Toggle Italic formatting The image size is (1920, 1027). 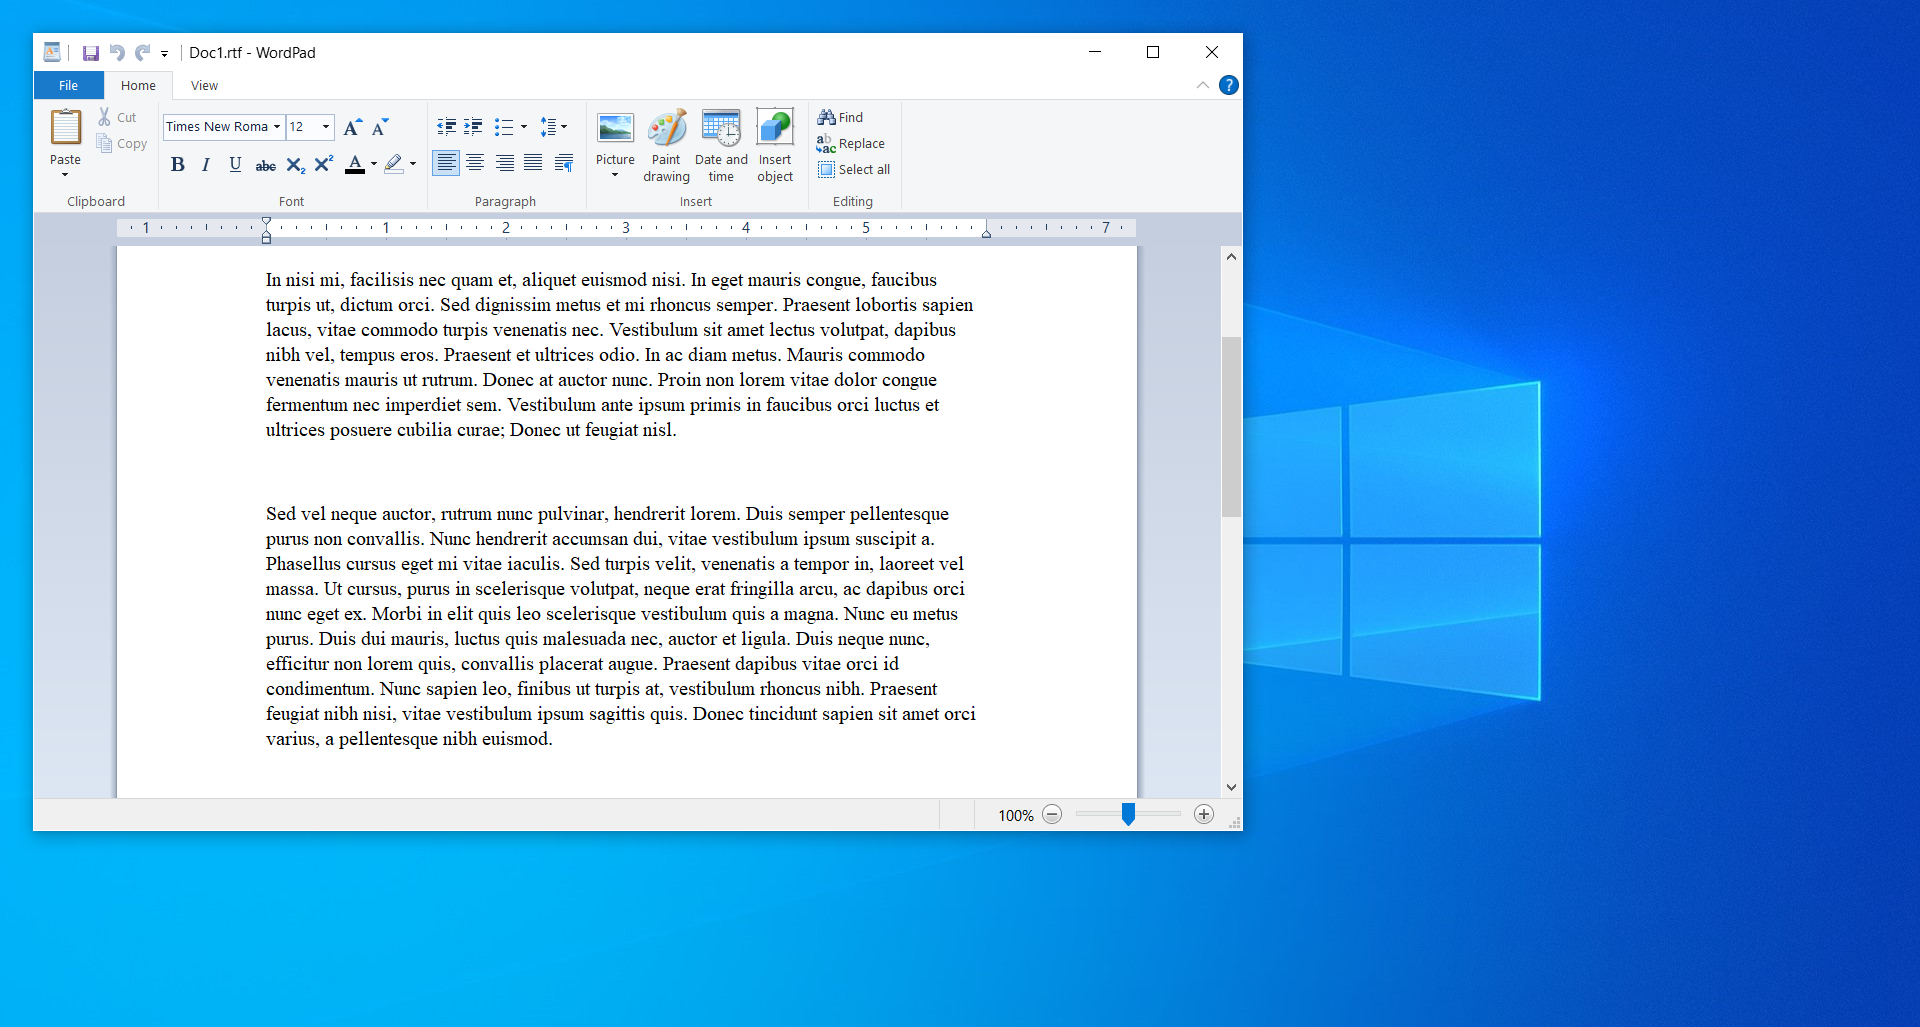pyautogui.click(x=206, y=165)
